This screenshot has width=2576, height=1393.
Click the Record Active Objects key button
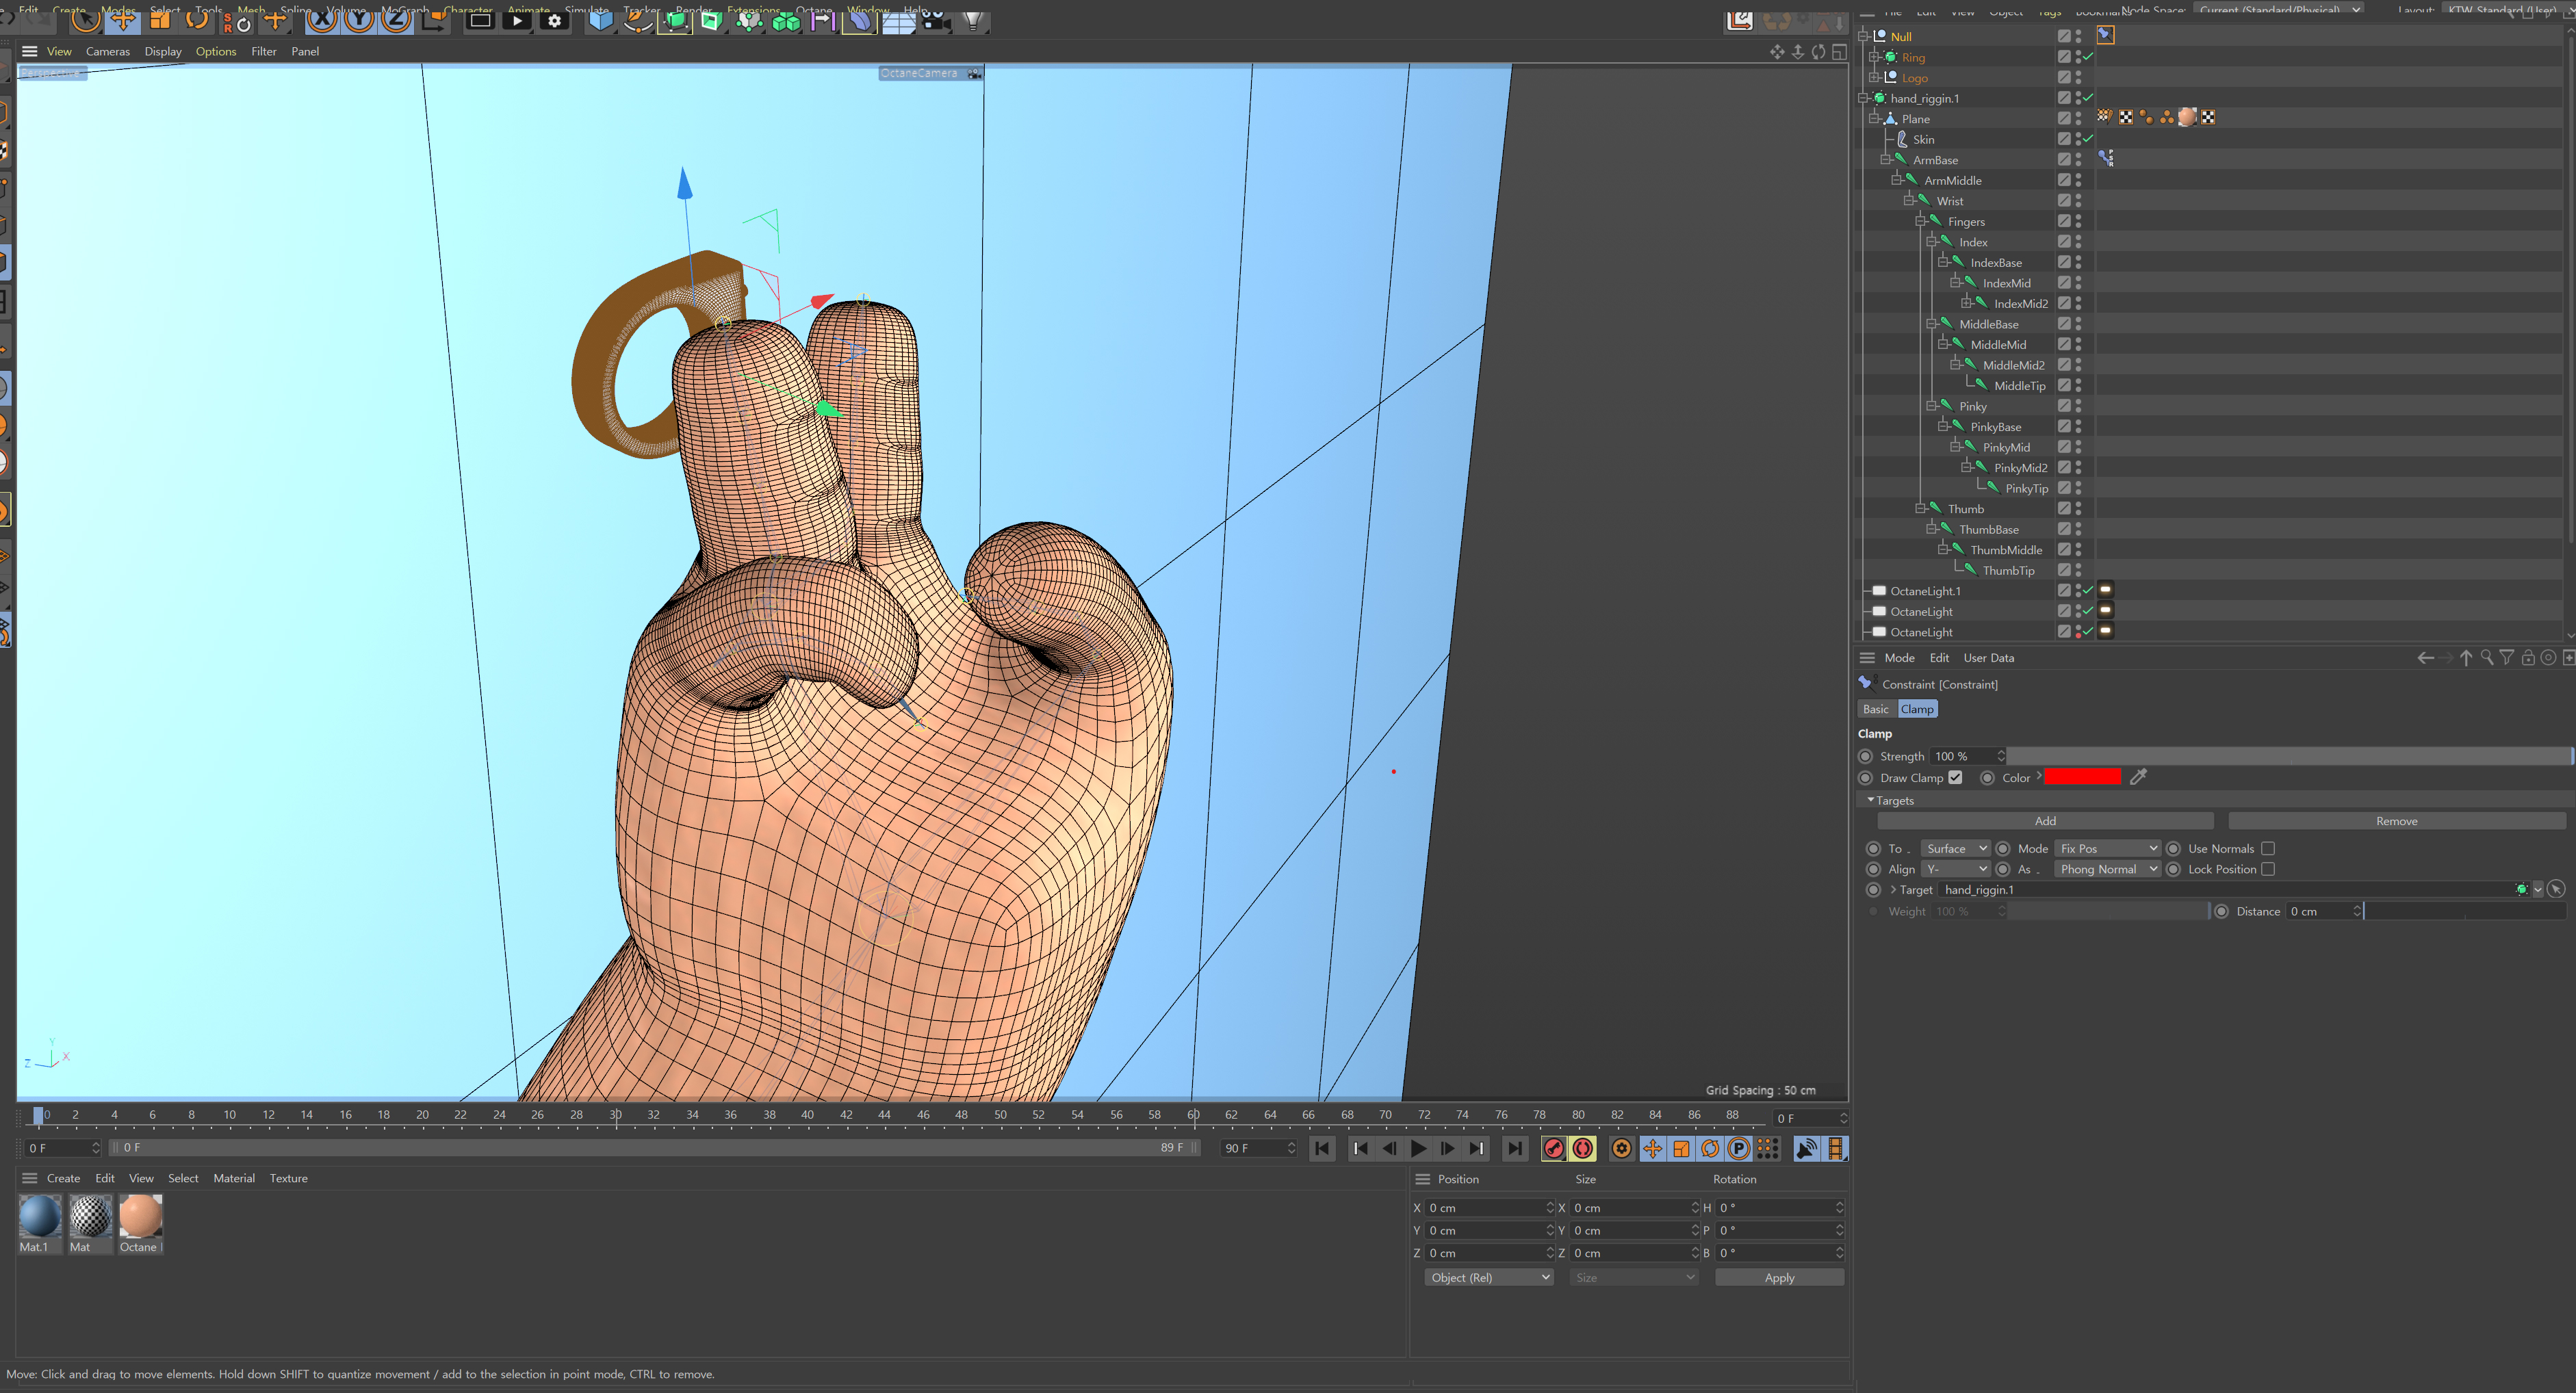click(1553, 1148)
